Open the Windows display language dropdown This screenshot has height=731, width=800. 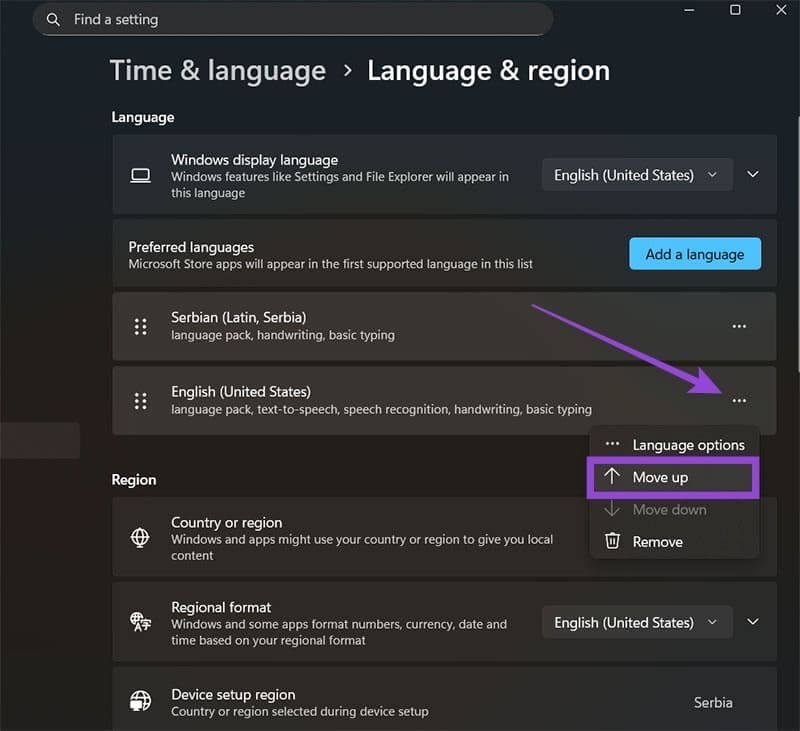pyautogui.click(x=636, y=174)
